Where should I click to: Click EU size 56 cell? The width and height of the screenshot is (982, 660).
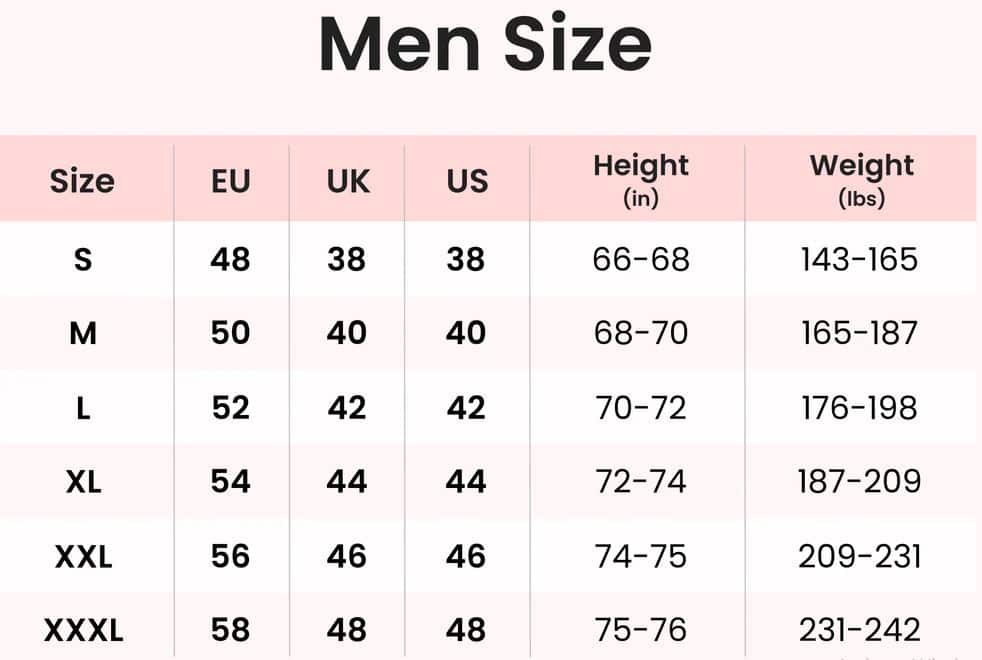pyautogui.click(x=230, y=556)
